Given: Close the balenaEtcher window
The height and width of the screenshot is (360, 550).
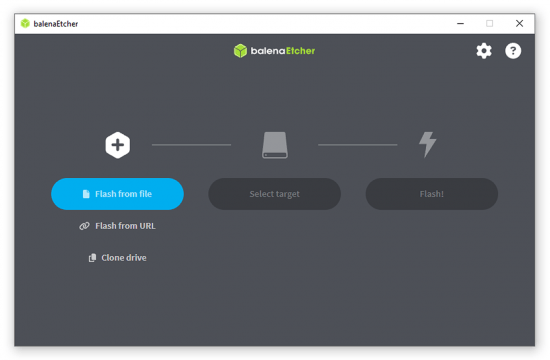Looking at the screenshot, I should tap(519, 24).
